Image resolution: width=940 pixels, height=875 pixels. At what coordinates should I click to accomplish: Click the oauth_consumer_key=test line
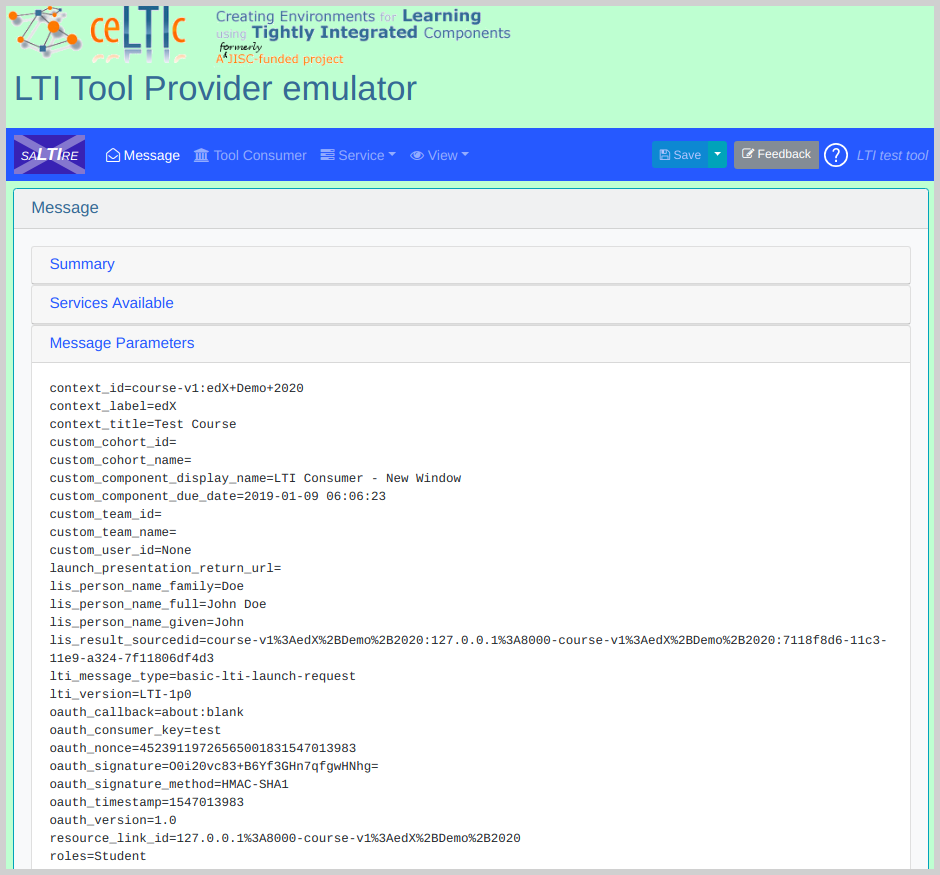click(135, 730)
